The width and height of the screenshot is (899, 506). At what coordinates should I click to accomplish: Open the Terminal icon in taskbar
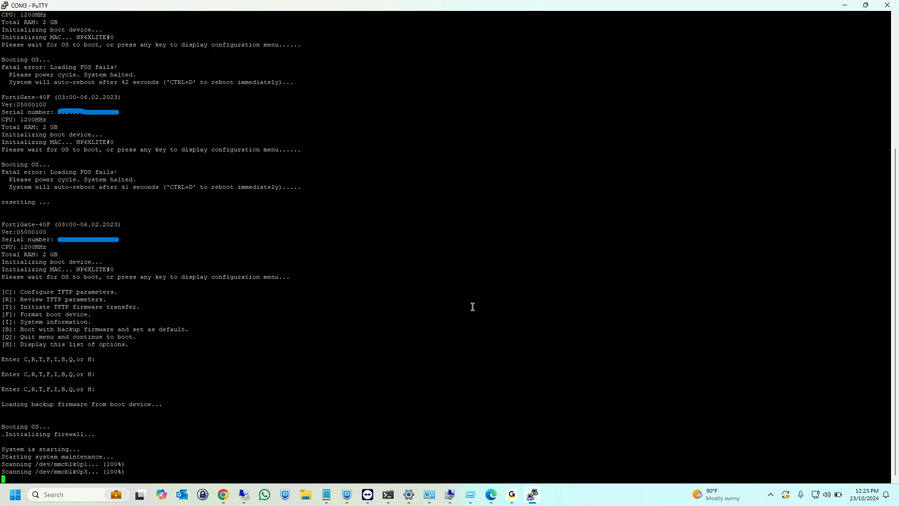[x=388, y=495]
